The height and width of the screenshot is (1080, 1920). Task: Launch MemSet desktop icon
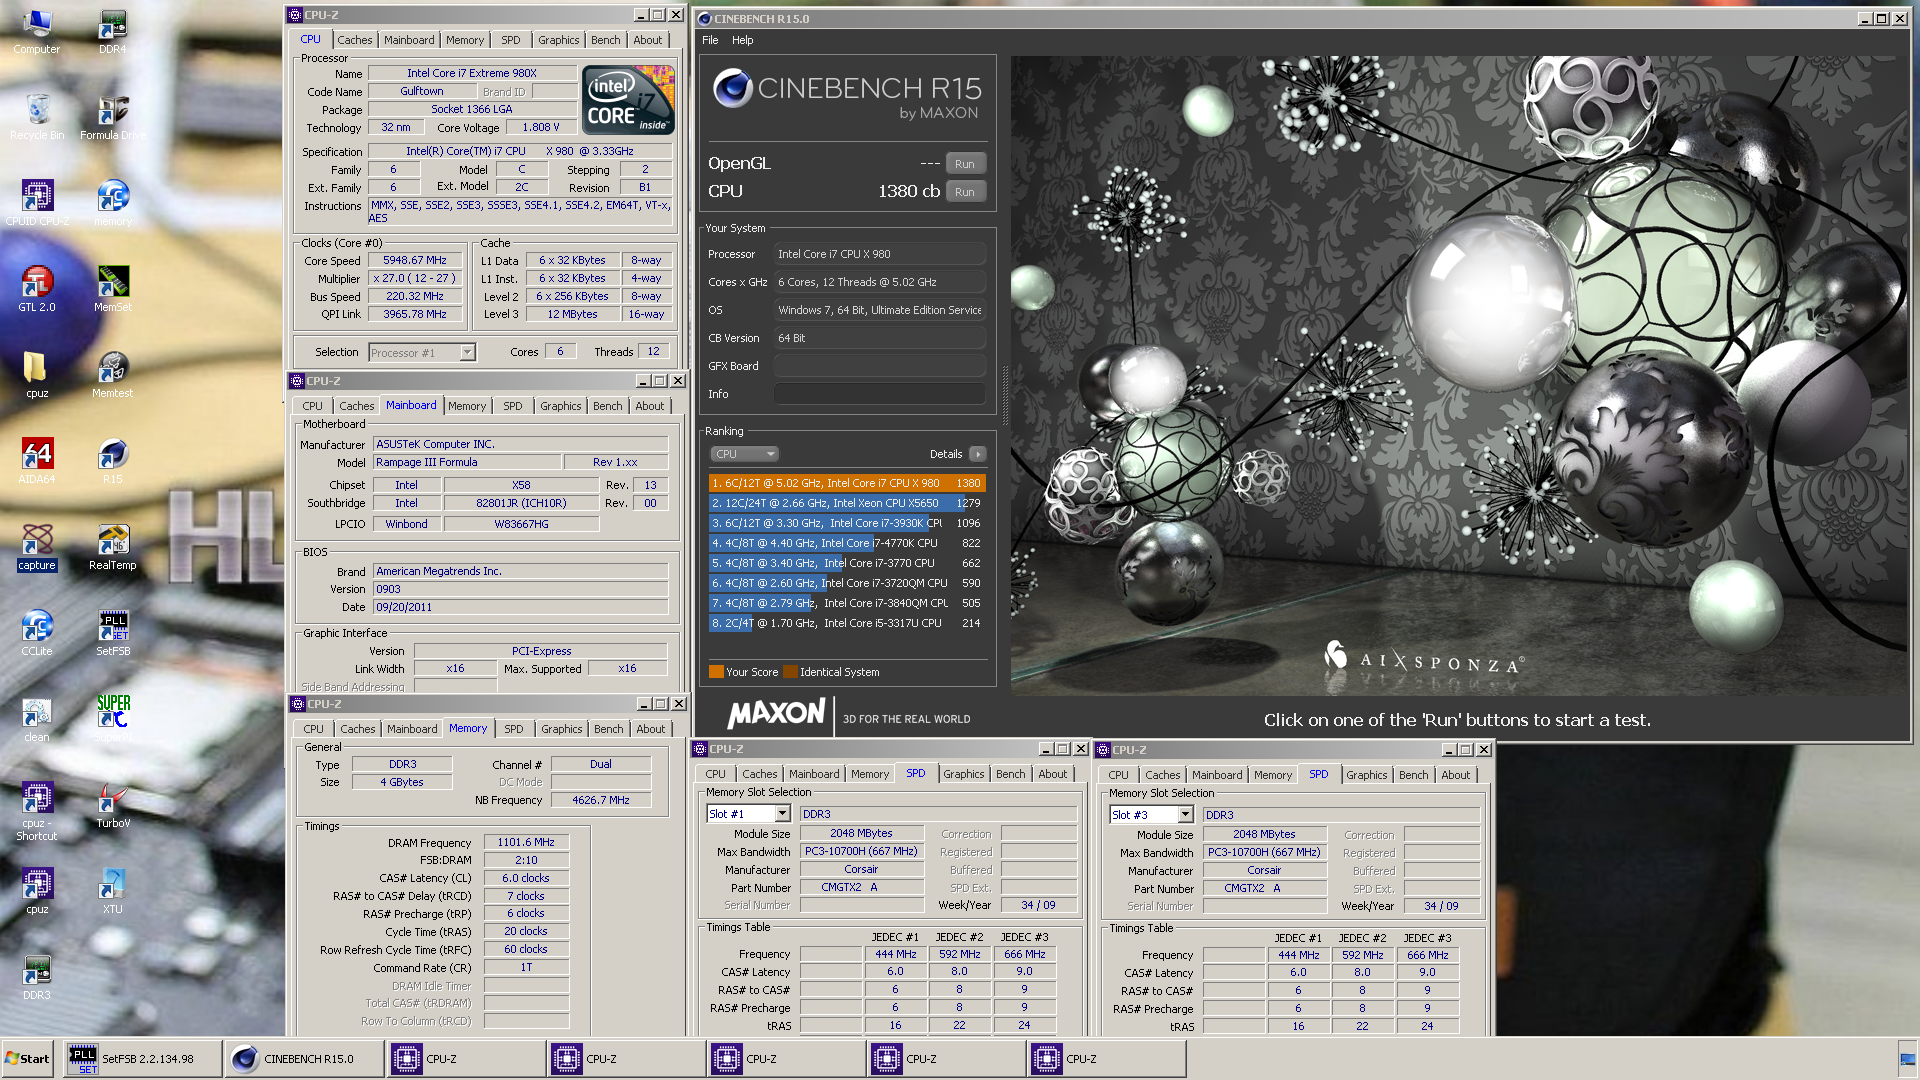113,289
